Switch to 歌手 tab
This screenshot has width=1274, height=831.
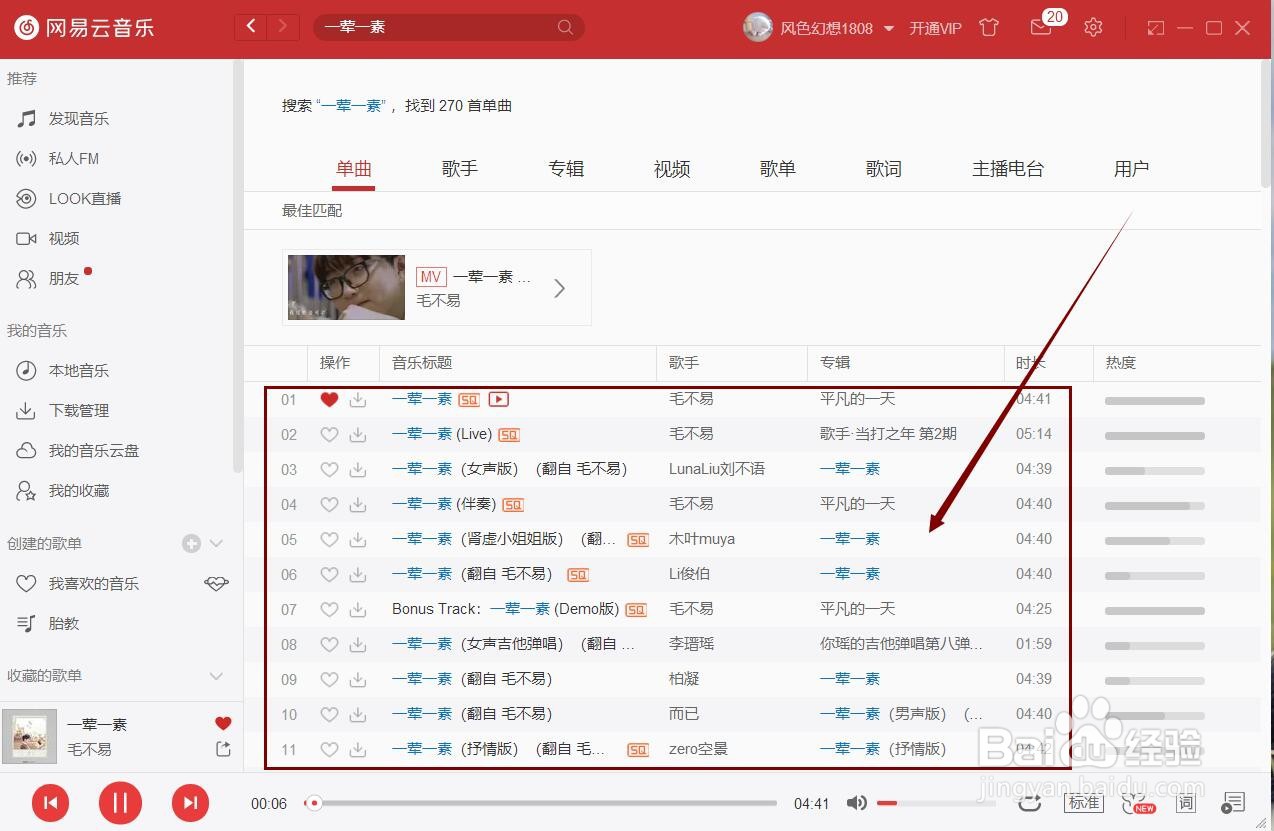coord(460,169)
